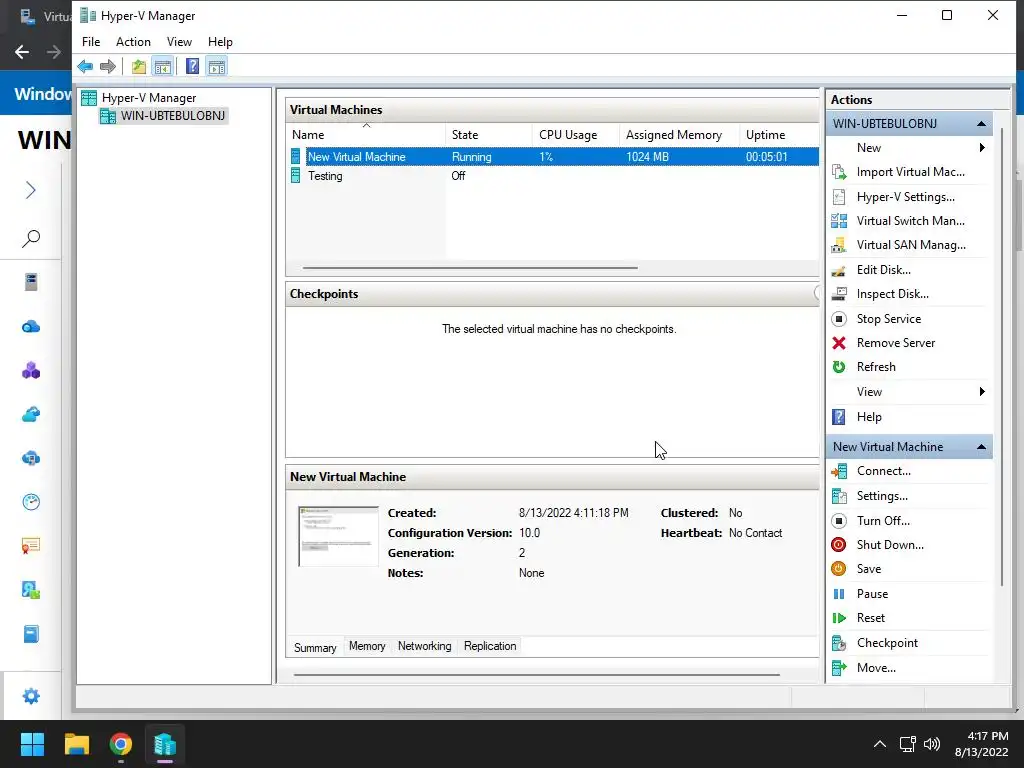Click the volume icon in system tray
This screenshot has height=768, width=1024.
[x=932, y=744]
